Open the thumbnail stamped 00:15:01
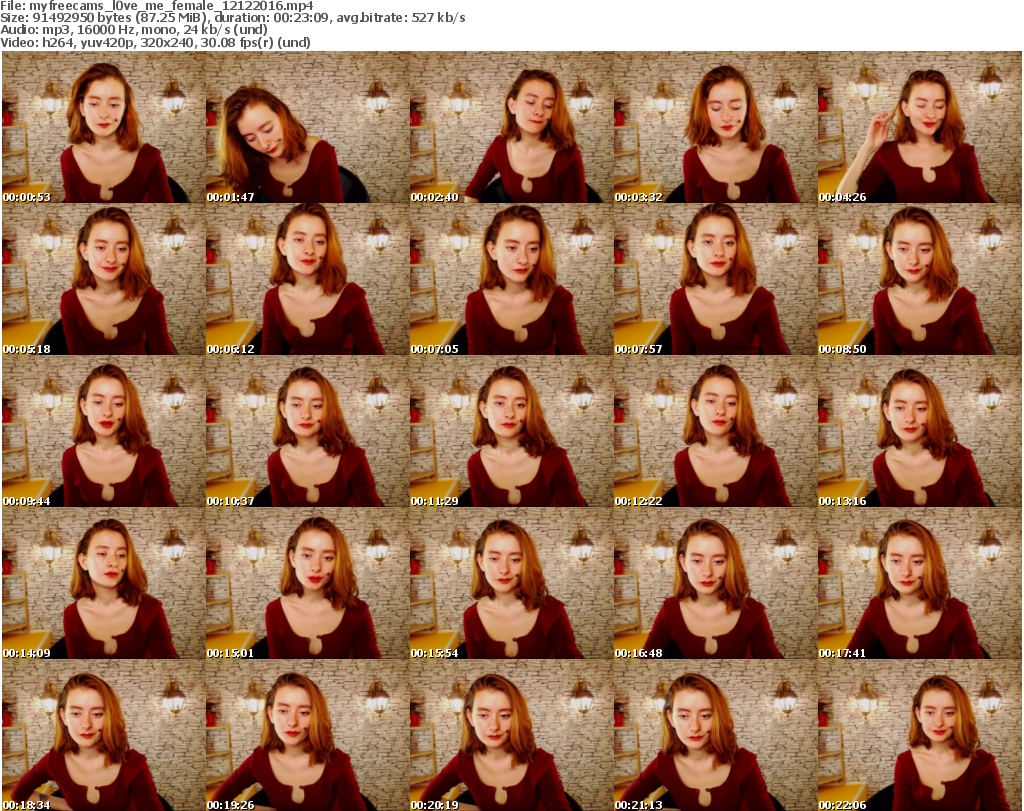The image size is (1024, 811). pyautogui.click(x=308, y=583)
